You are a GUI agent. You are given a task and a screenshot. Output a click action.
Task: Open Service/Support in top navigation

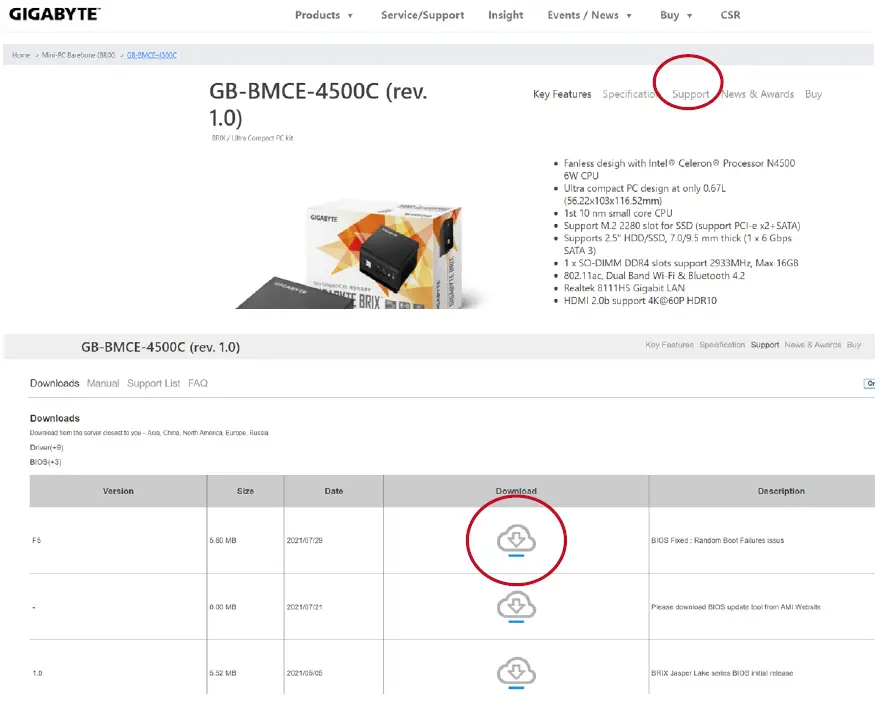point(423,15)
